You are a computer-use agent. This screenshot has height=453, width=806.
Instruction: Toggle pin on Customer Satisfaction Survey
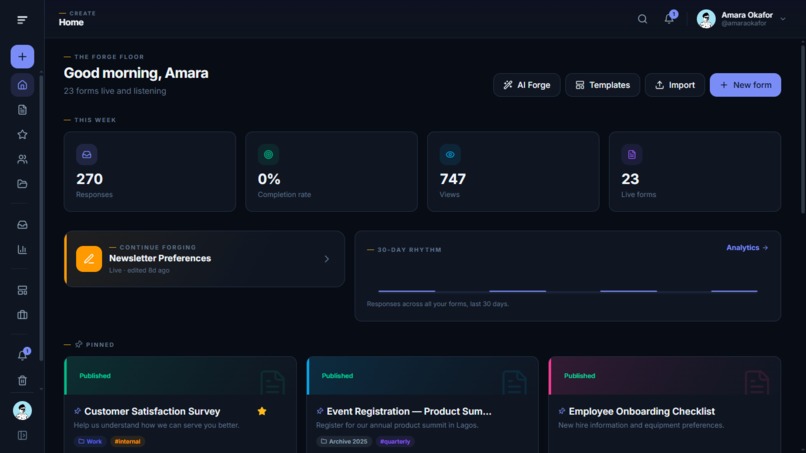coord(78,411)
